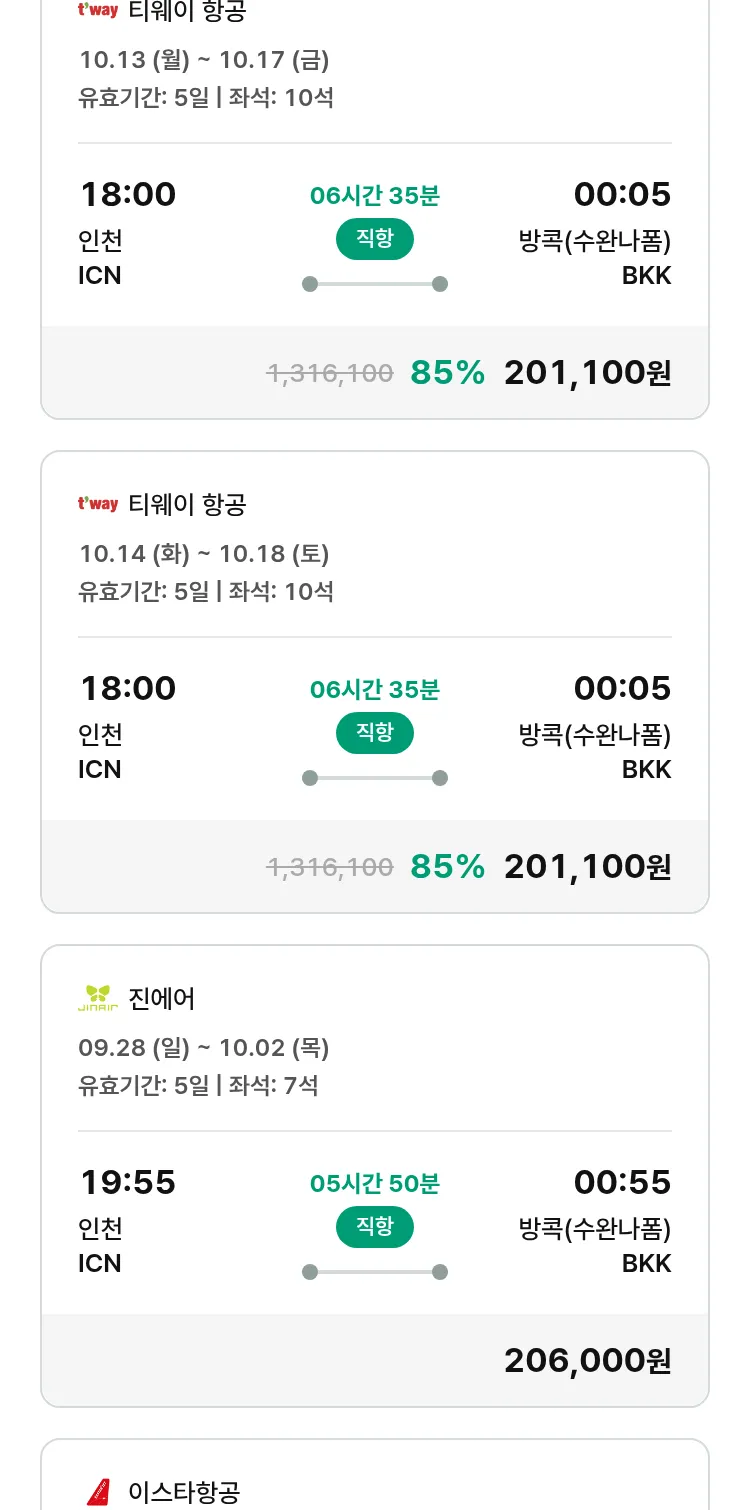Click the Jin Air butterfly logo

point(98,998)
